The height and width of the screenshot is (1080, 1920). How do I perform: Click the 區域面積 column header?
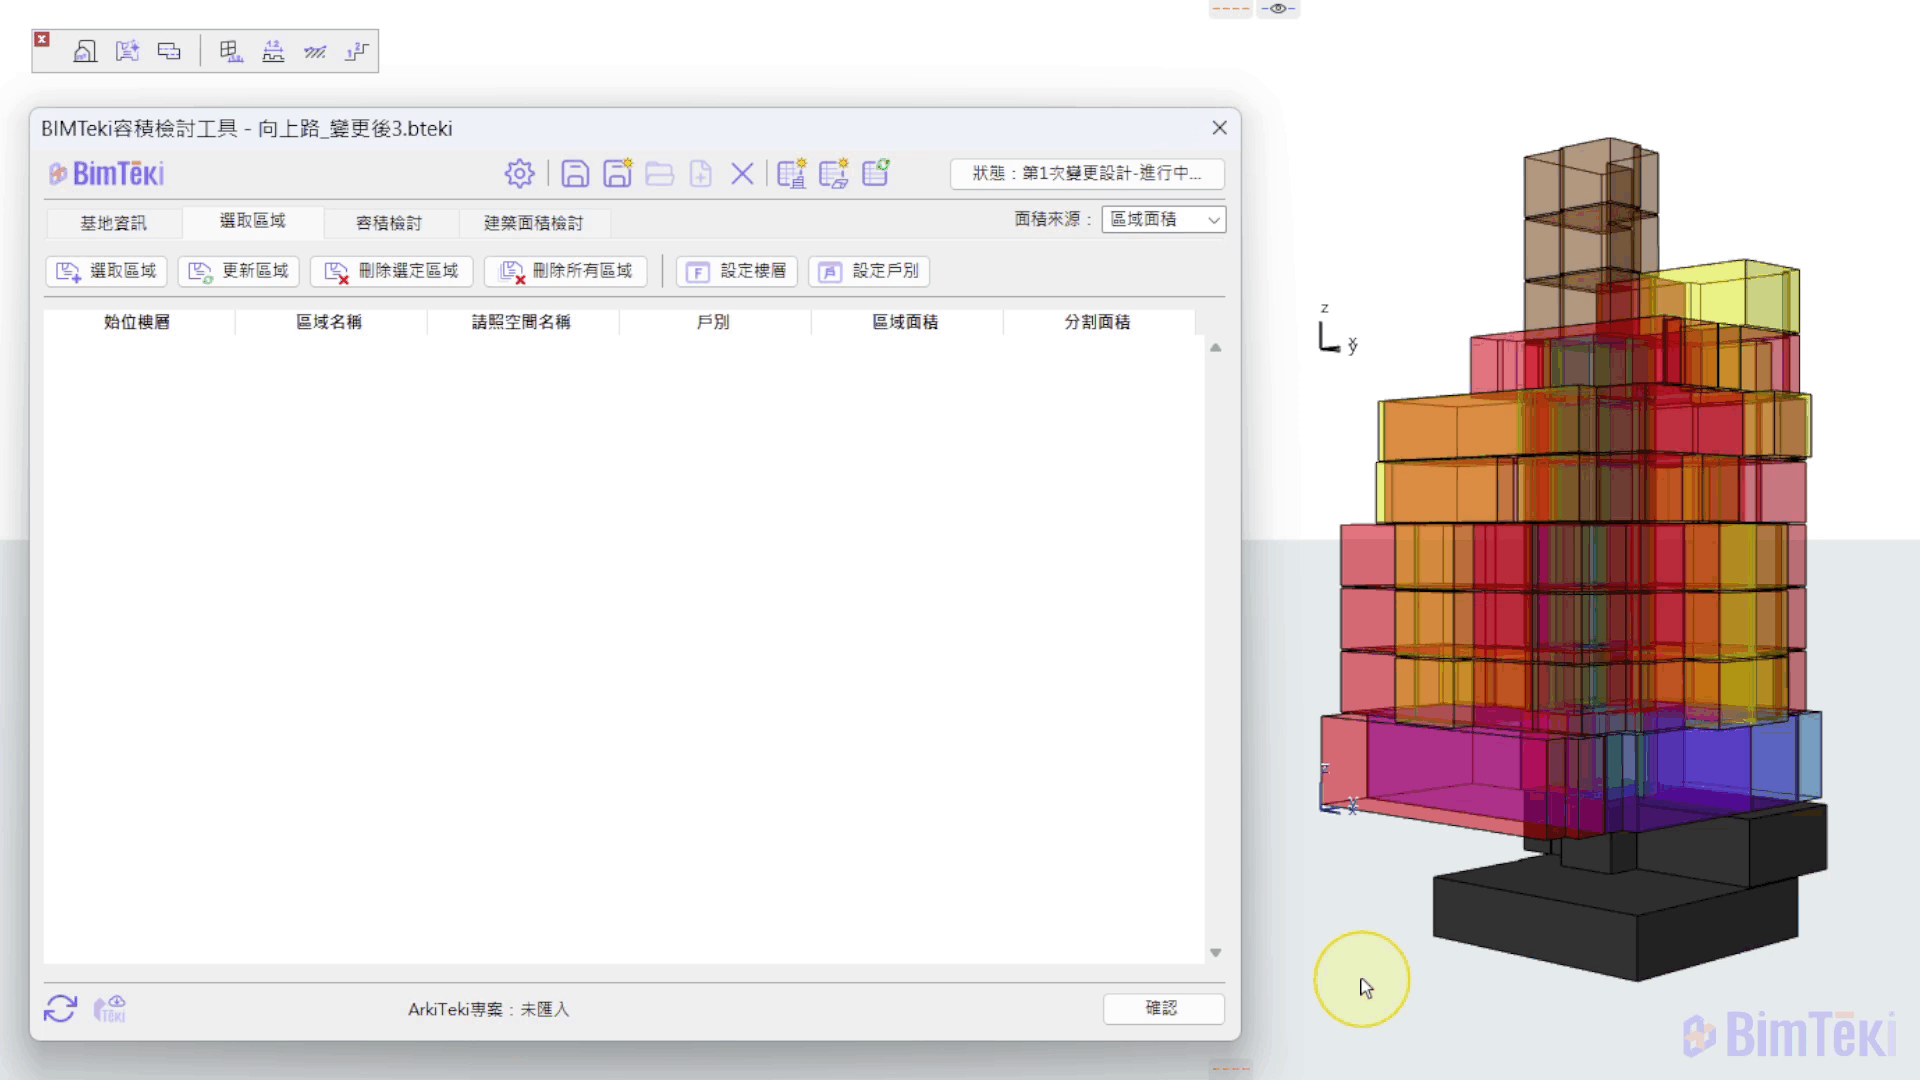point(906,322)
